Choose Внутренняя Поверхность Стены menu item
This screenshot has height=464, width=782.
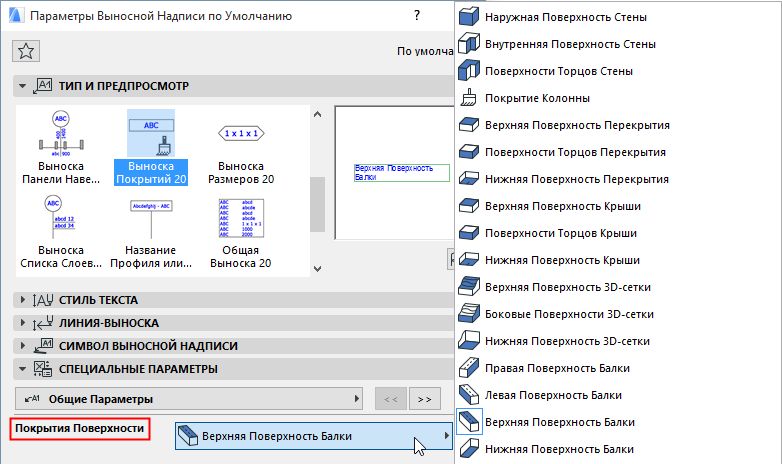[x=618, y=44]
